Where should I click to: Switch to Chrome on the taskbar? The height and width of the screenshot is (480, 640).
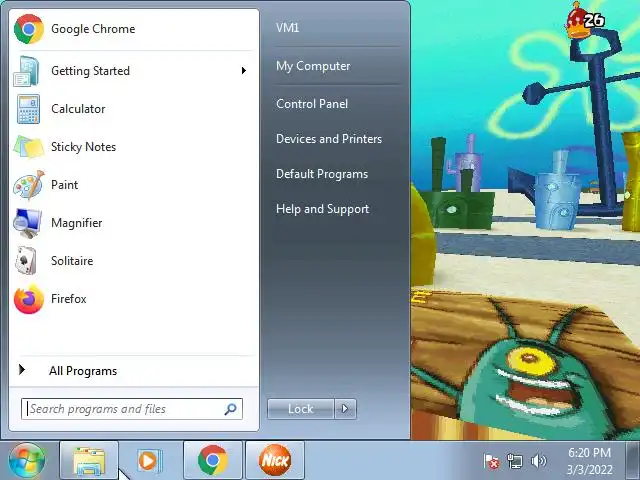(213, 460)
